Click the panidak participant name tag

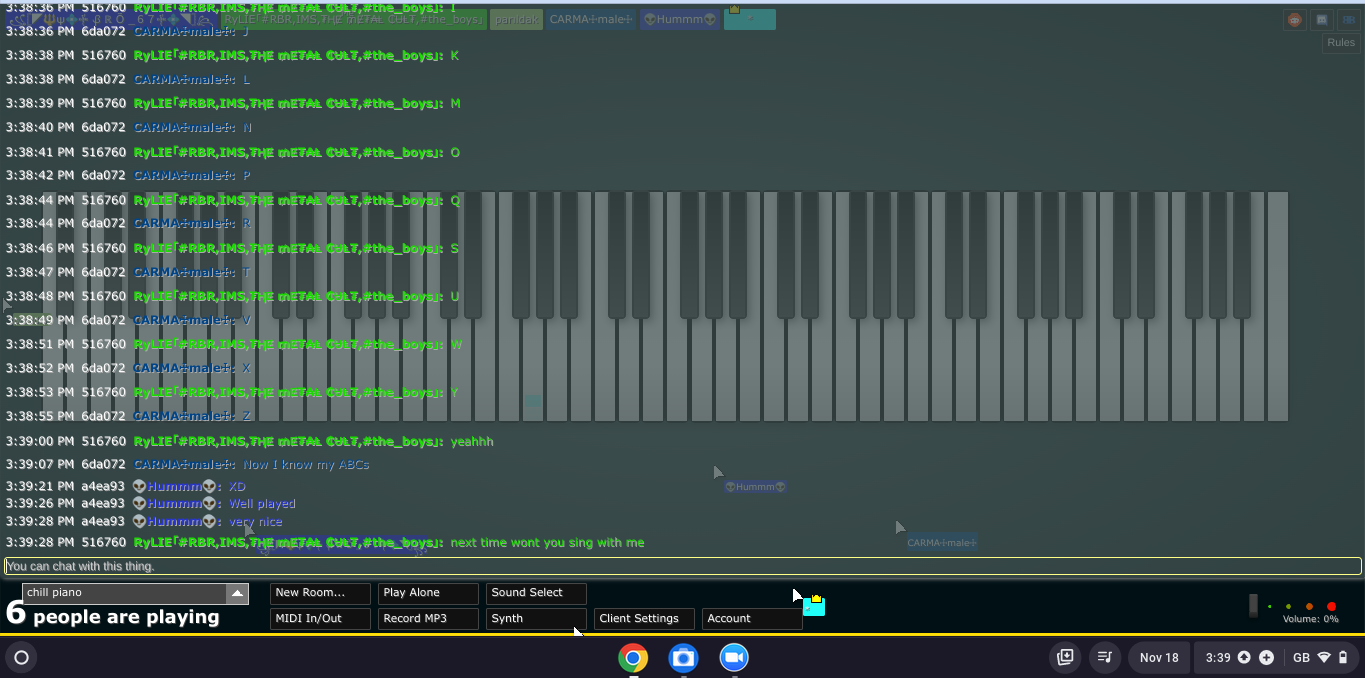(x=516, y=19)
